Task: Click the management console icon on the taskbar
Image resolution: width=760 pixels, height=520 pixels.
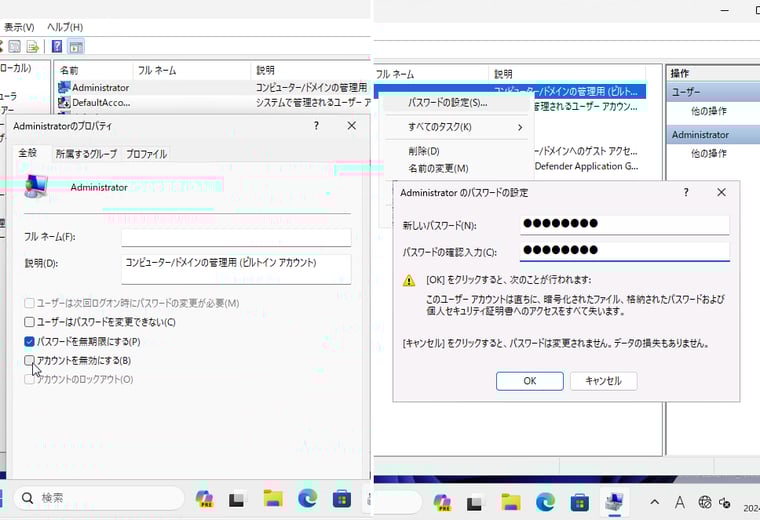Action: (x=613, y=501)
